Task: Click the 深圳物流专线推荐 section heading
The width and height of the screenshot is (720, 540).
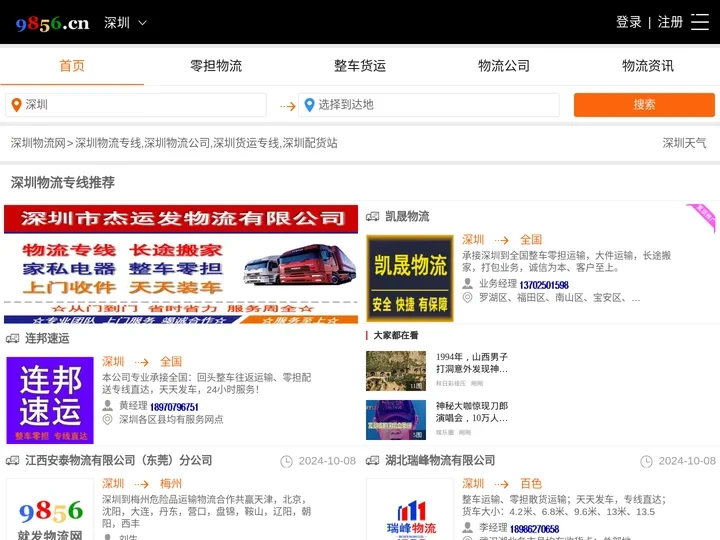Action: click(x=63, y=183)
